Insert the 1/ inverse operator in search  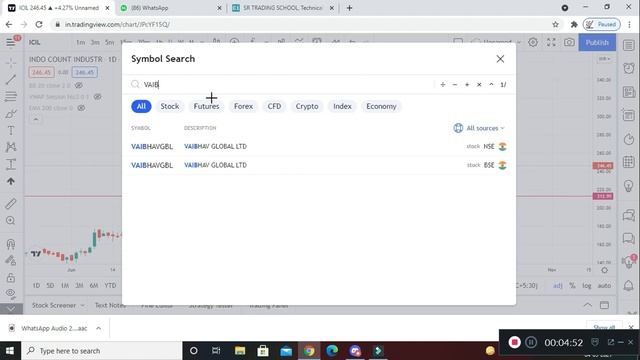point(503,84)
